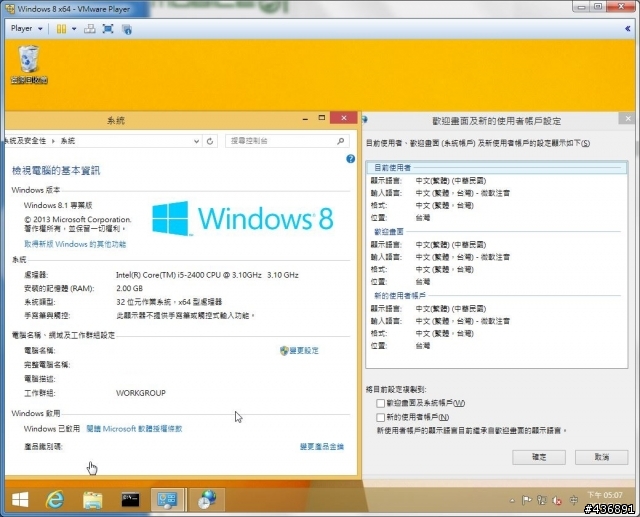Enter VMware full screen mode
This screenshot has width=640, height=517.
(x=108, y=29)
